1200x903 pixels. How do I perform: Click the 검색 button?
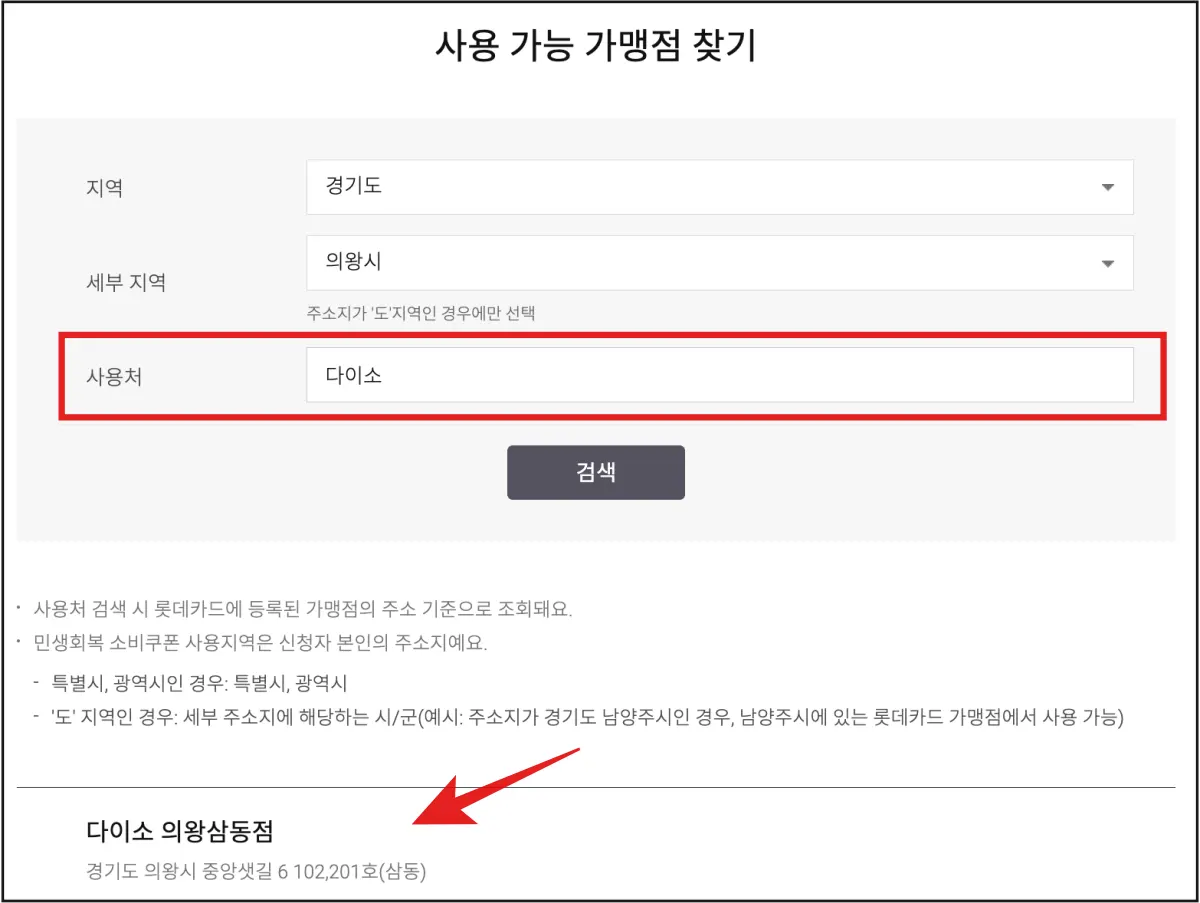596,472
